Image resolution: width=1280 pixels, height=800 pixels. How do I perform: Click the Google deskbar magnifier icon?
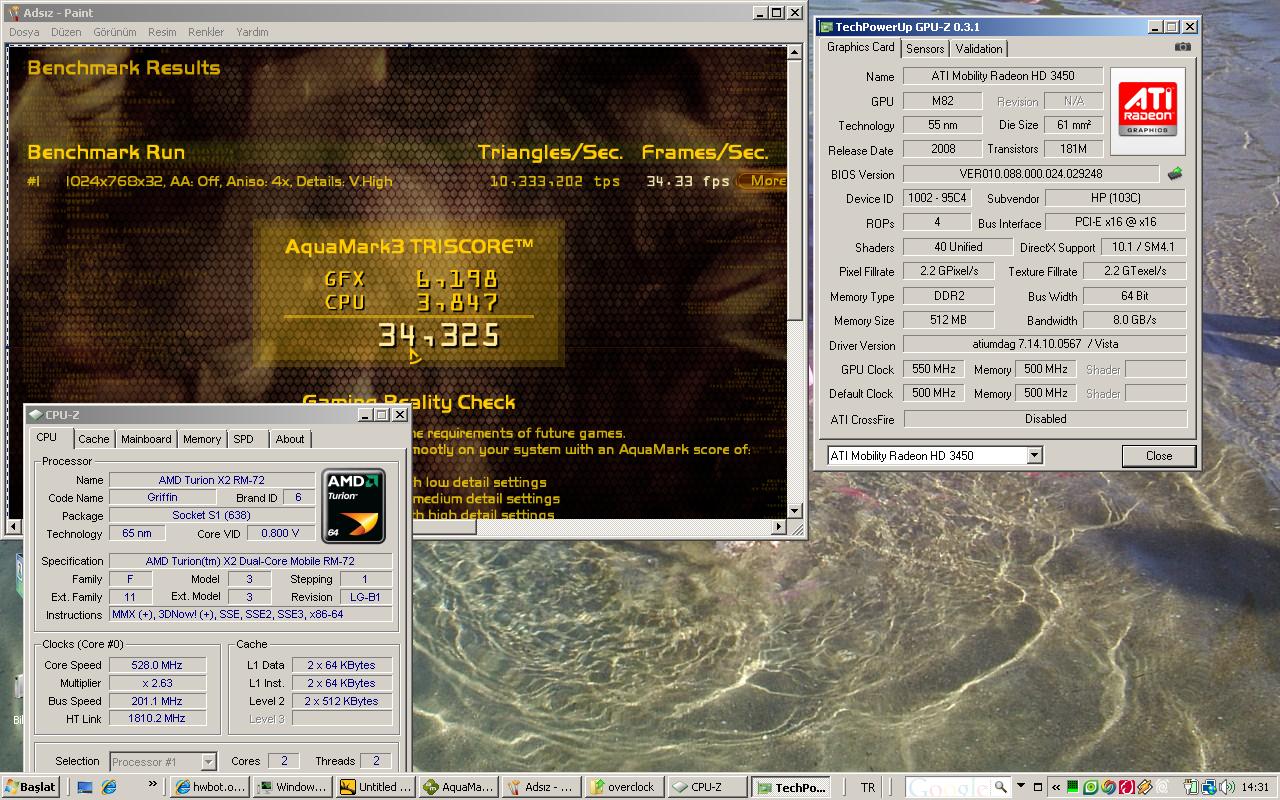click(x=1001, y=787)
